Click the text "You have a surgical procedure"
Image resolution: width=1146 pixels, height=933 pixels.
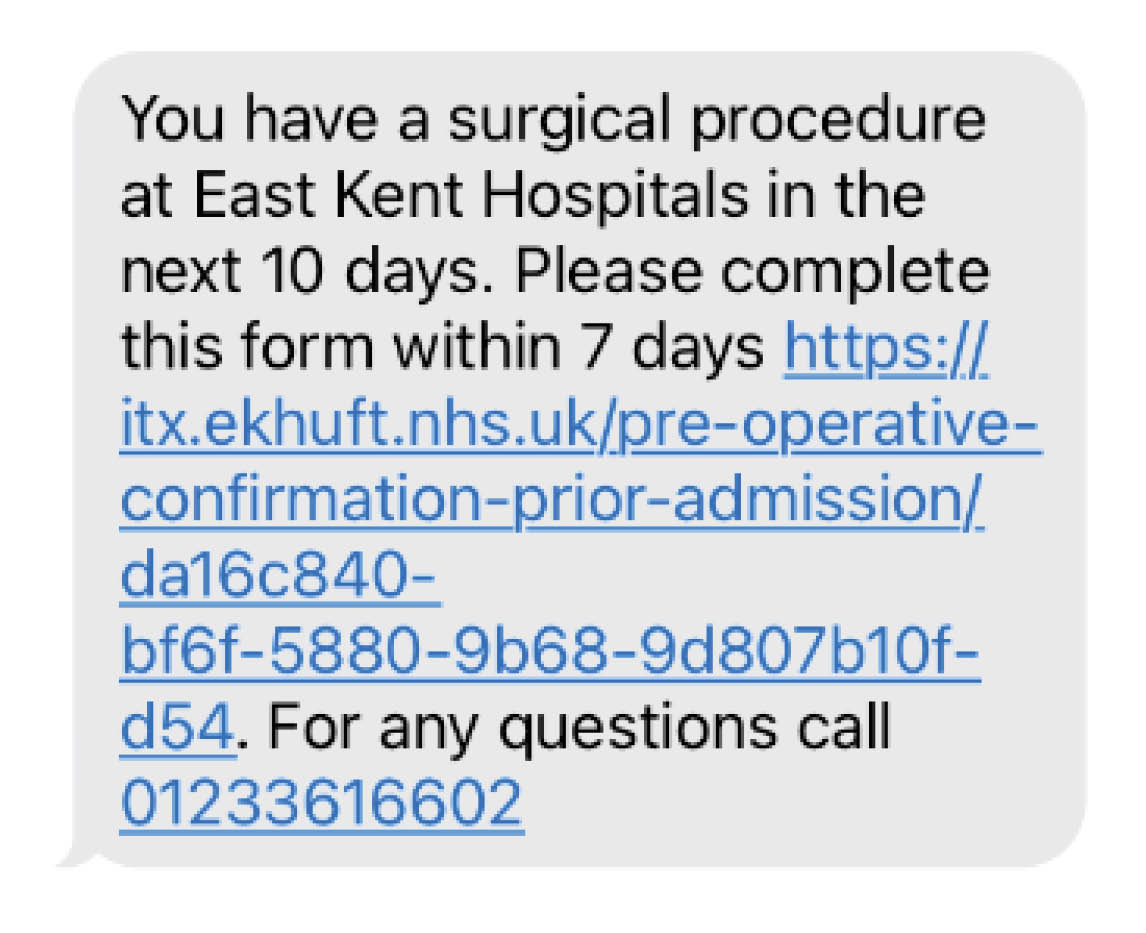pos(553,121)
